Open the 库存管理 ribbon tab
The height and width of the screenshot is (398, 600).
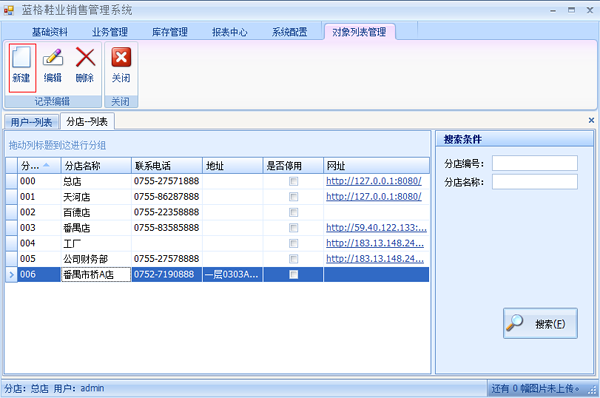(170, 32)
